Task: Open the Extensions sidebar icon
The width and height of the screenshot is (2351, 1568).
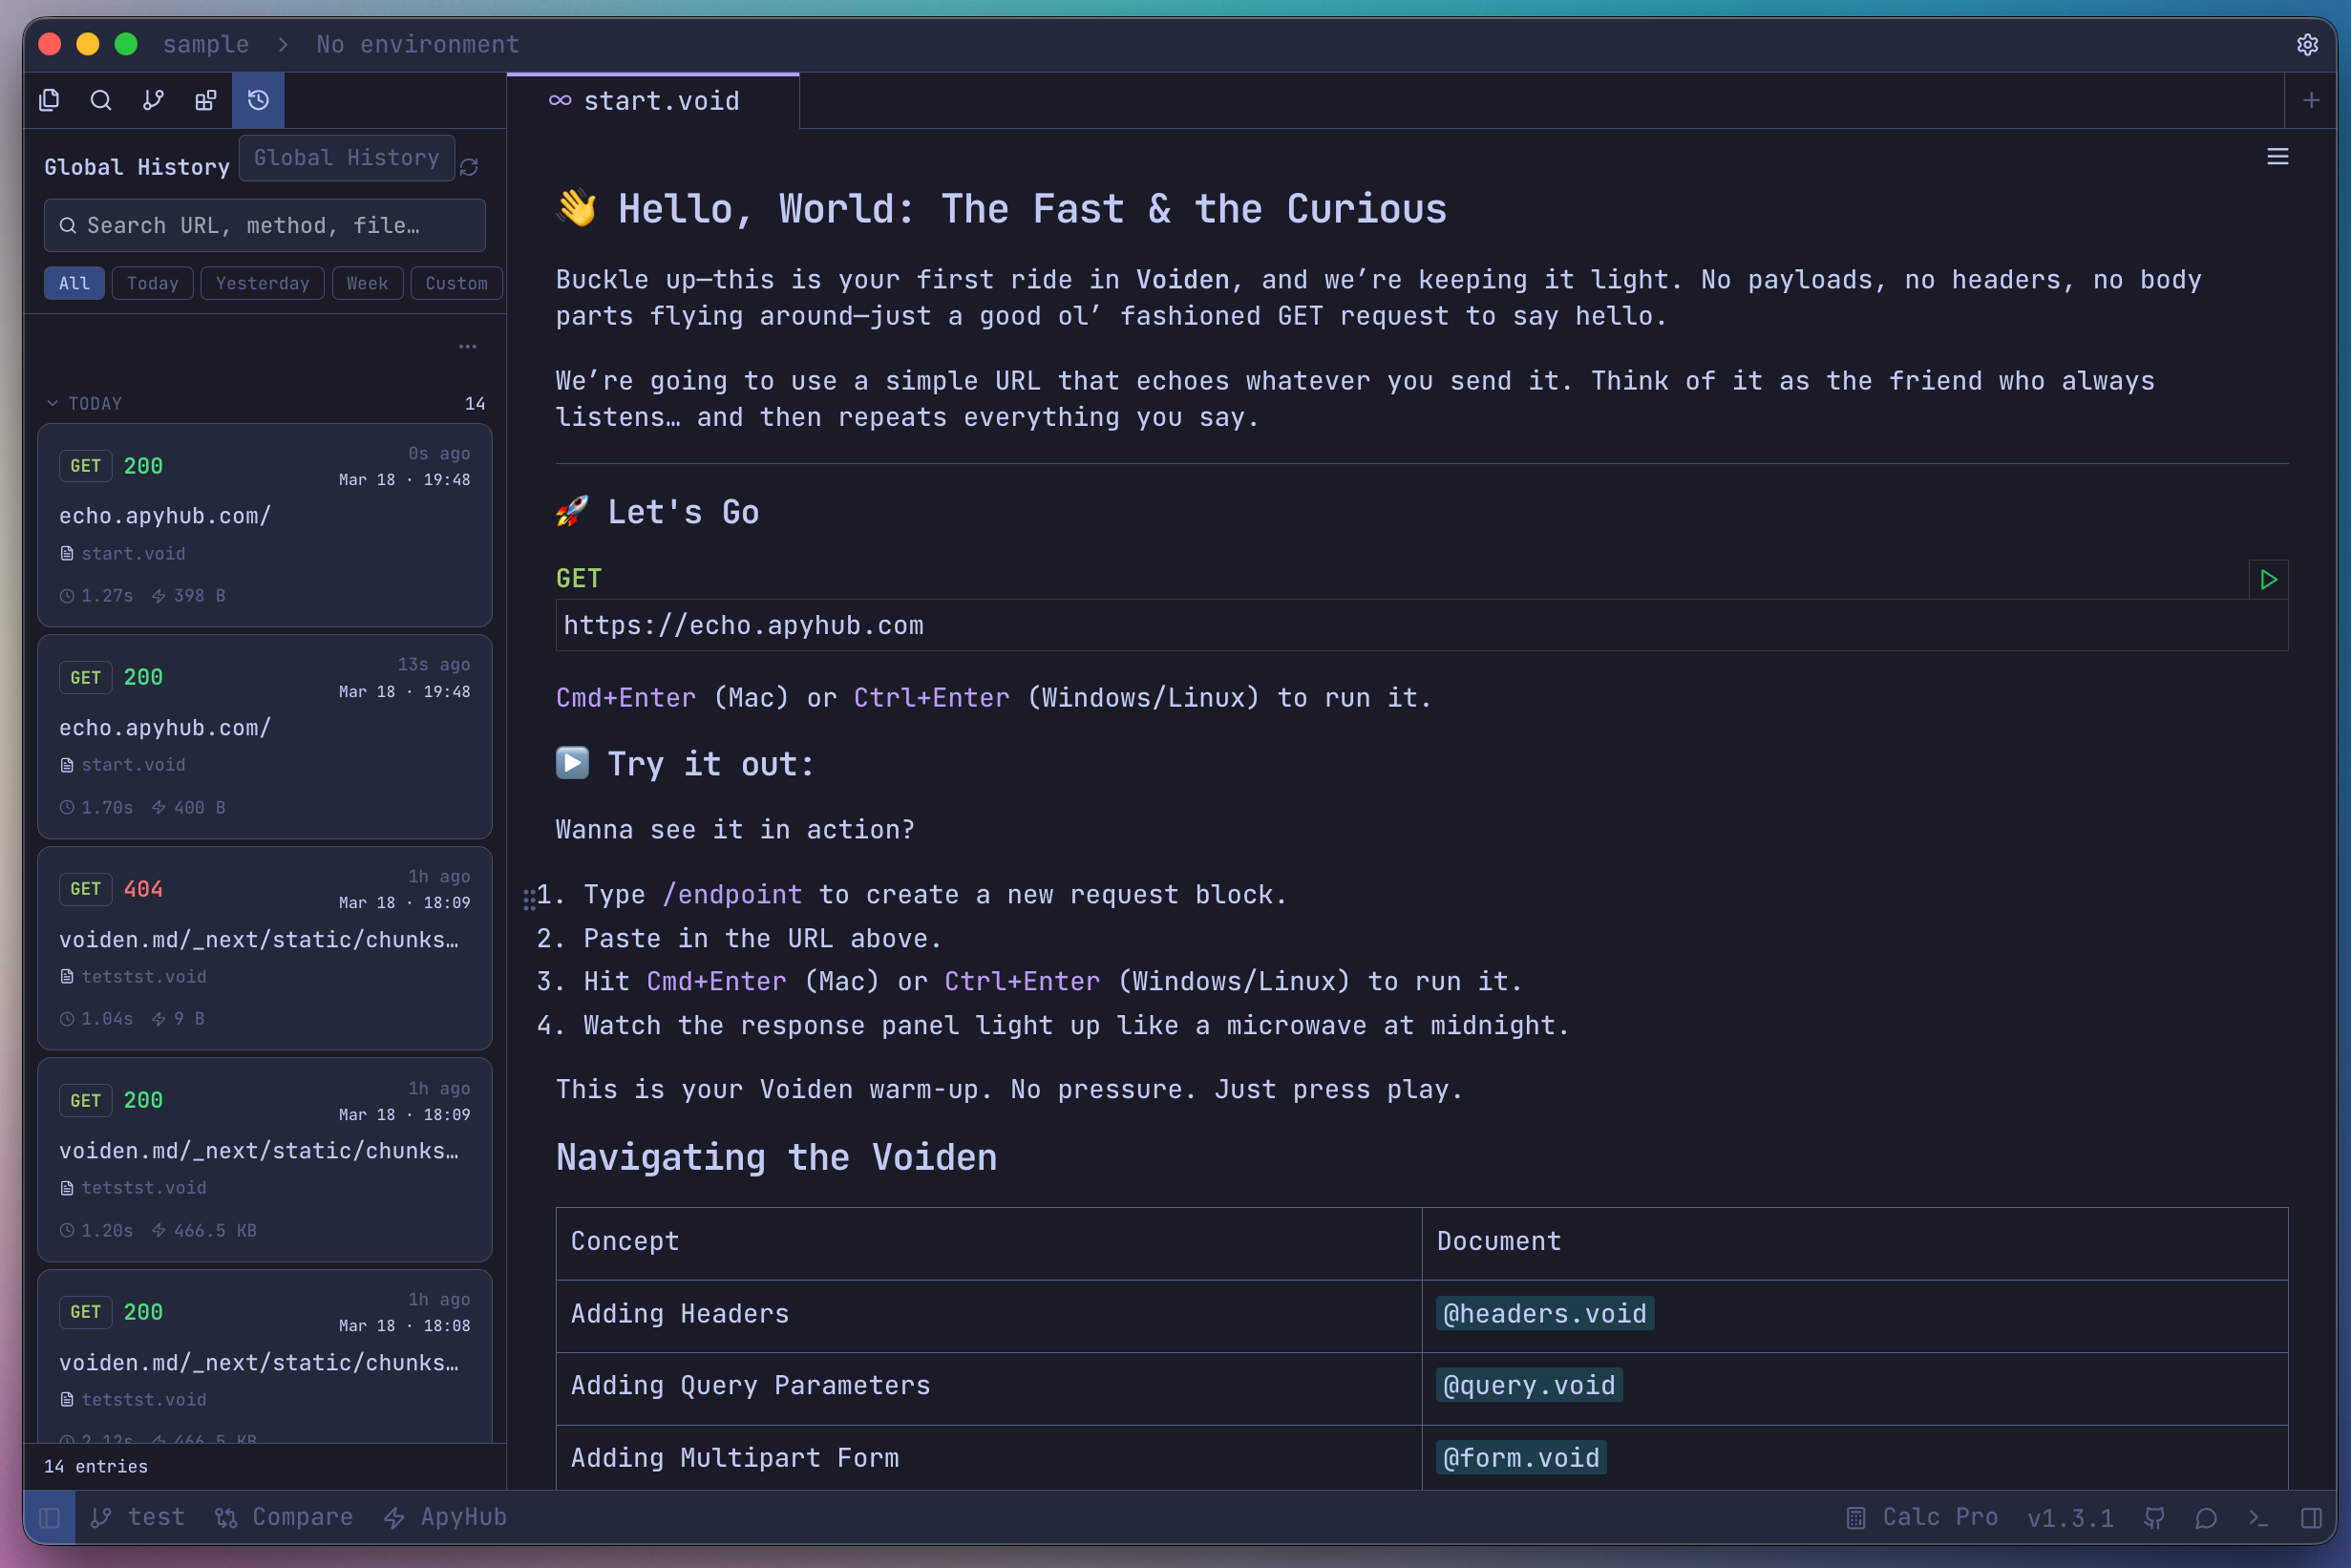Action: coord(205,100)
